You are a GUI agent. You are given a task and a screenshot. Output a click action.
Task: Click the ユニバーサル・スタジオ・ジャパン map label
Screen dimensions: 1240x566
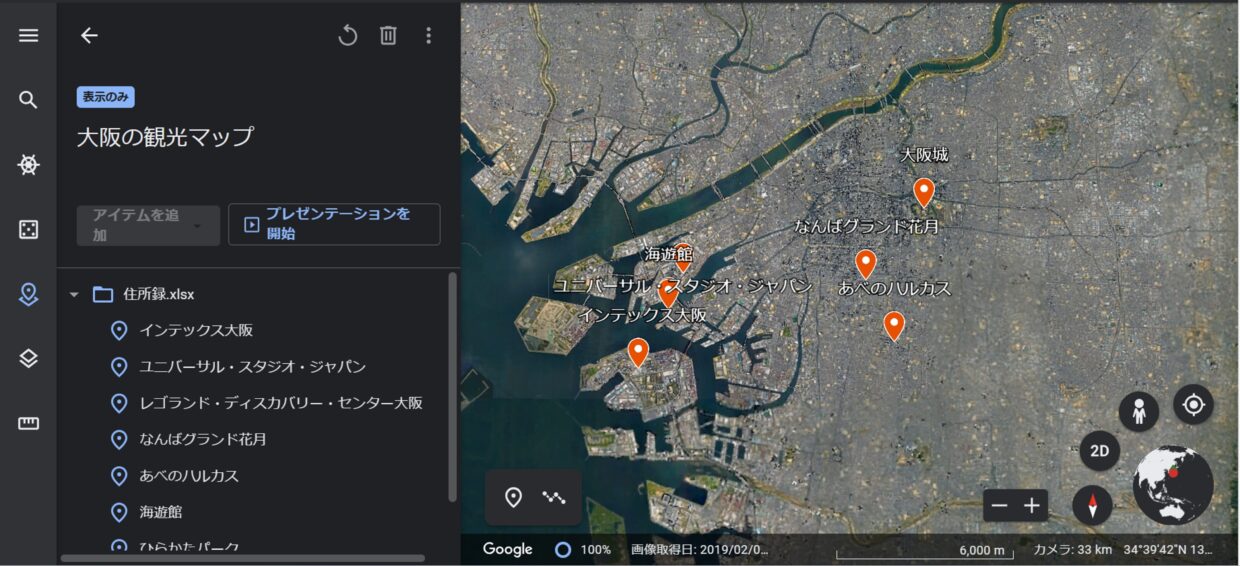pos(683,286)
